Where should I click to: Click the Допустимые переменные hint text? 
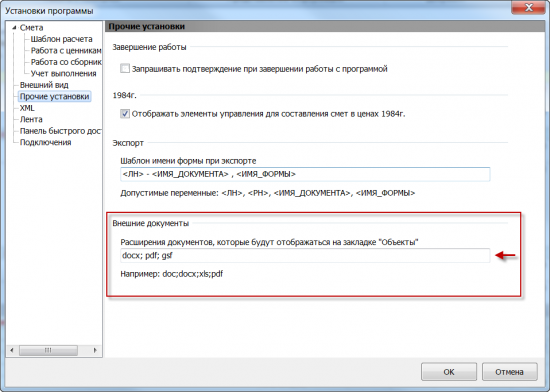click(268, 193)
